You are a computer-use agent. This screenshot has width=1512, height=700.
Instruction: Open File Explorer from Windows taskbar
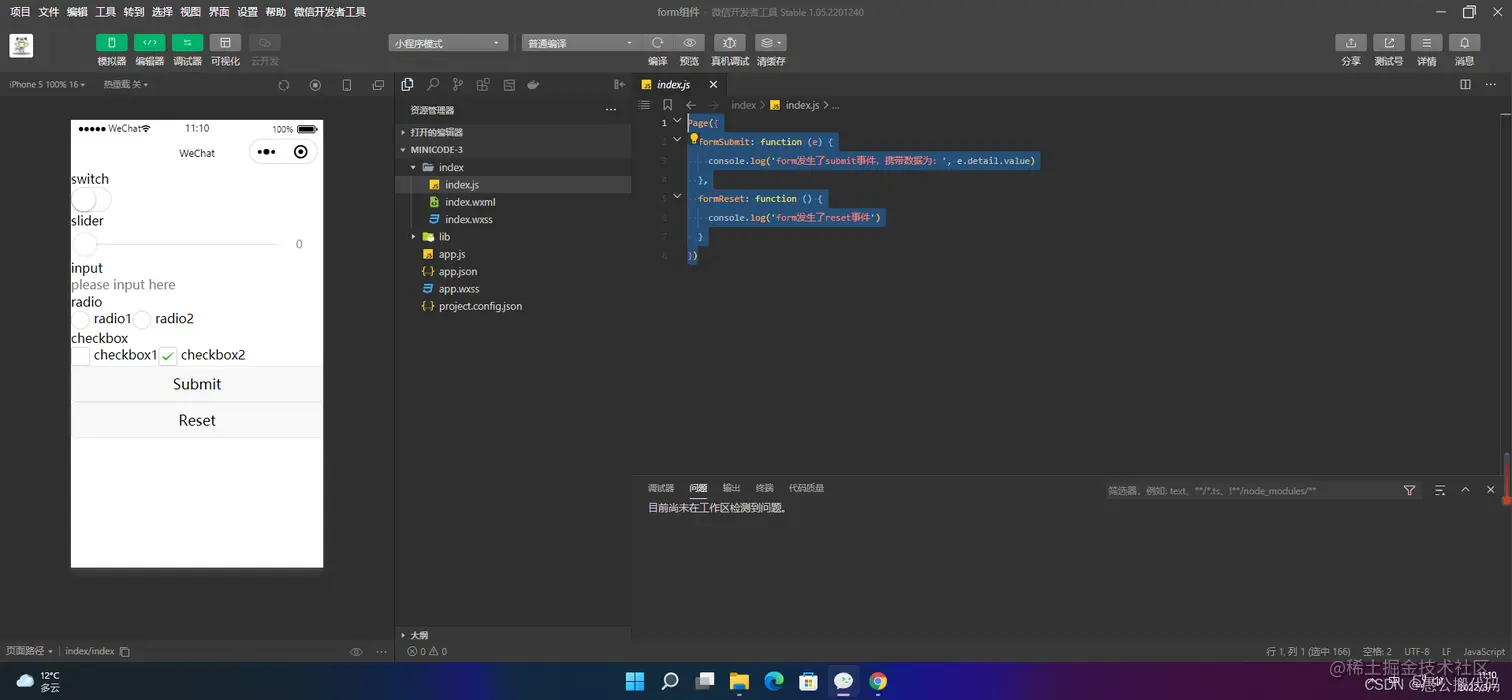(739, 682)
